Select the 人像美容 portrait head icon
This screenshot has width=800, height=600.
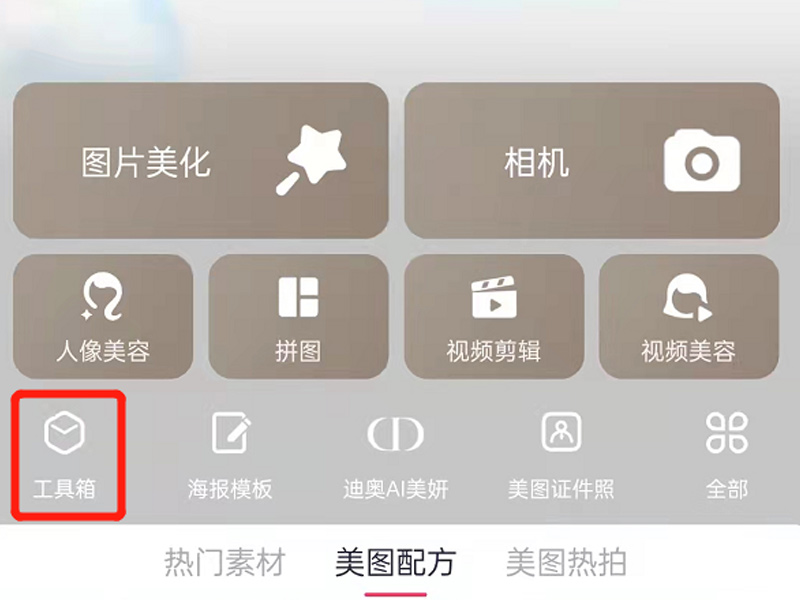(103, 296)
